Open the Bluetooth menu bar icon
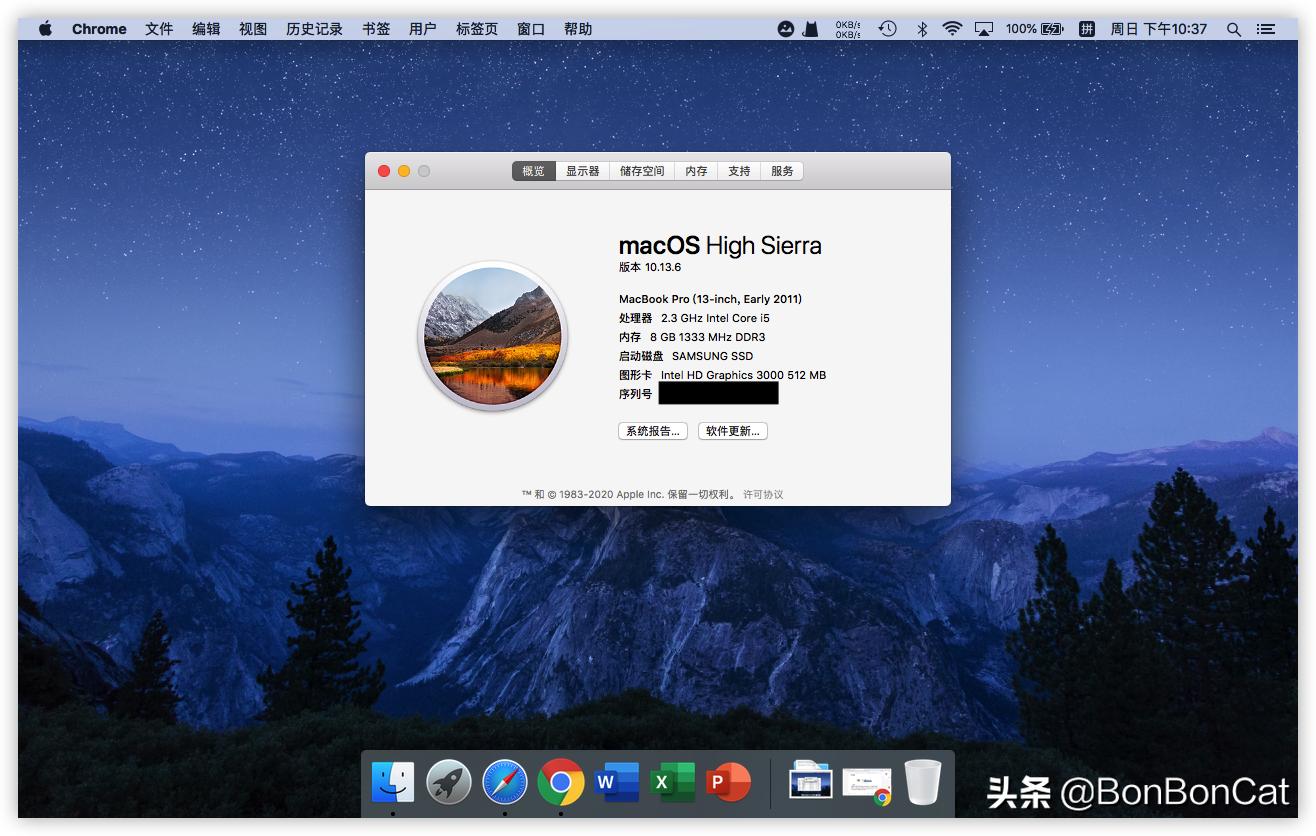 pyautogui.click(x=921, y=28)
